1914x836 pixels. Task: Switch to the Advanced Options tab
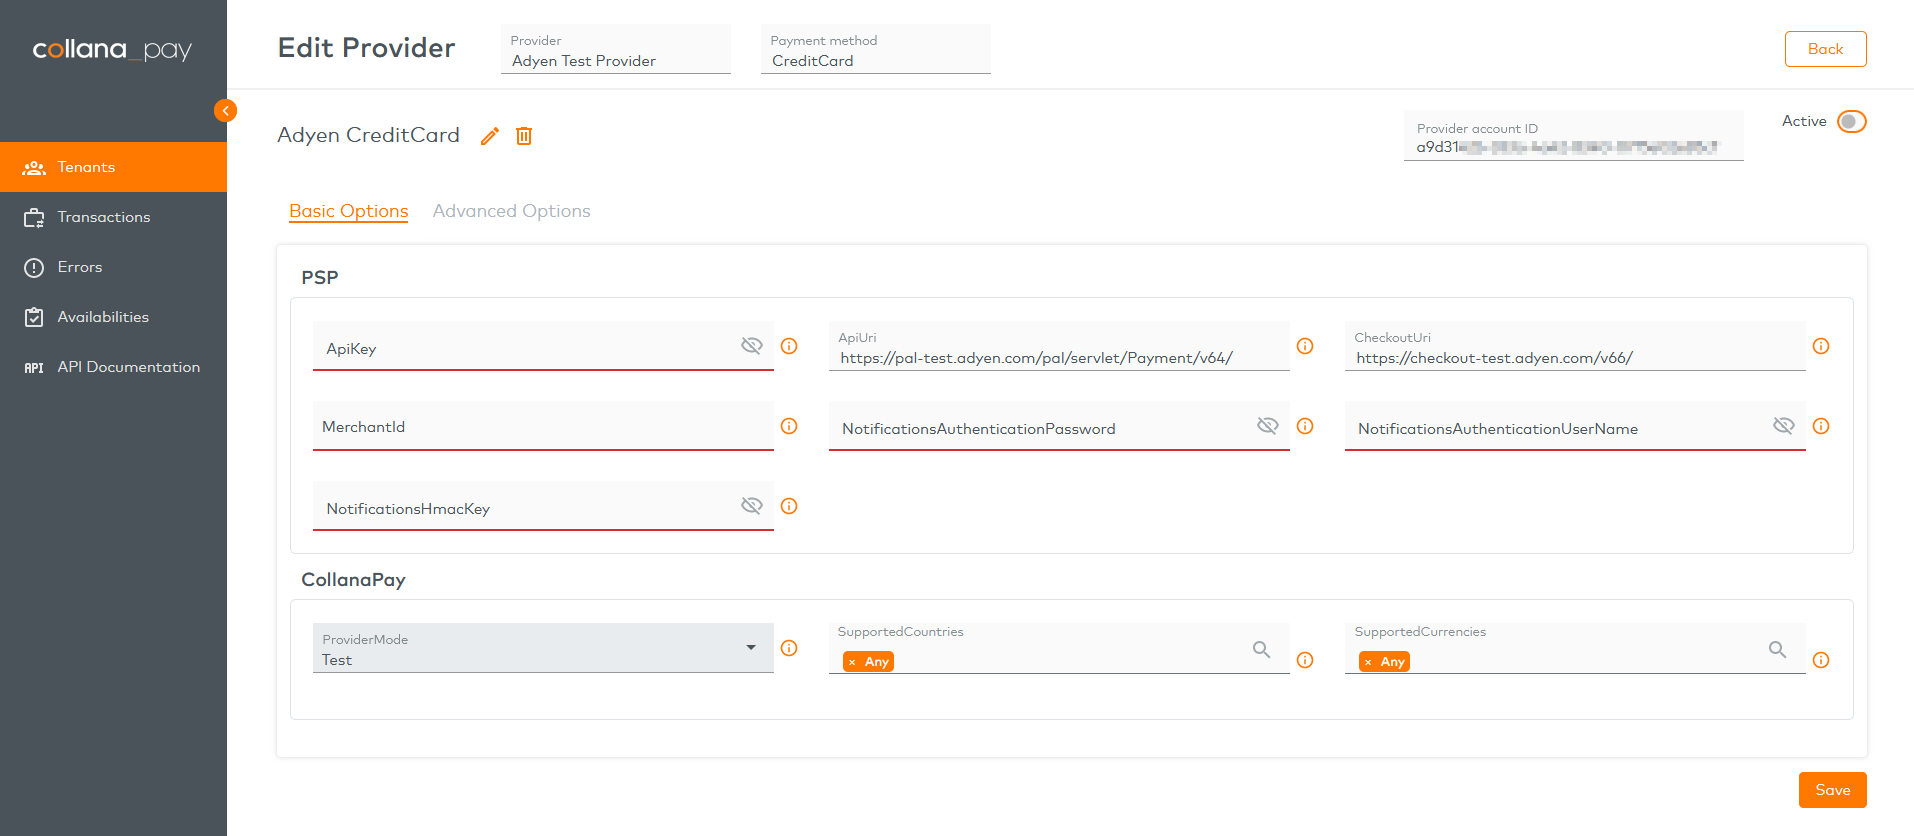(x=512, y=211)
